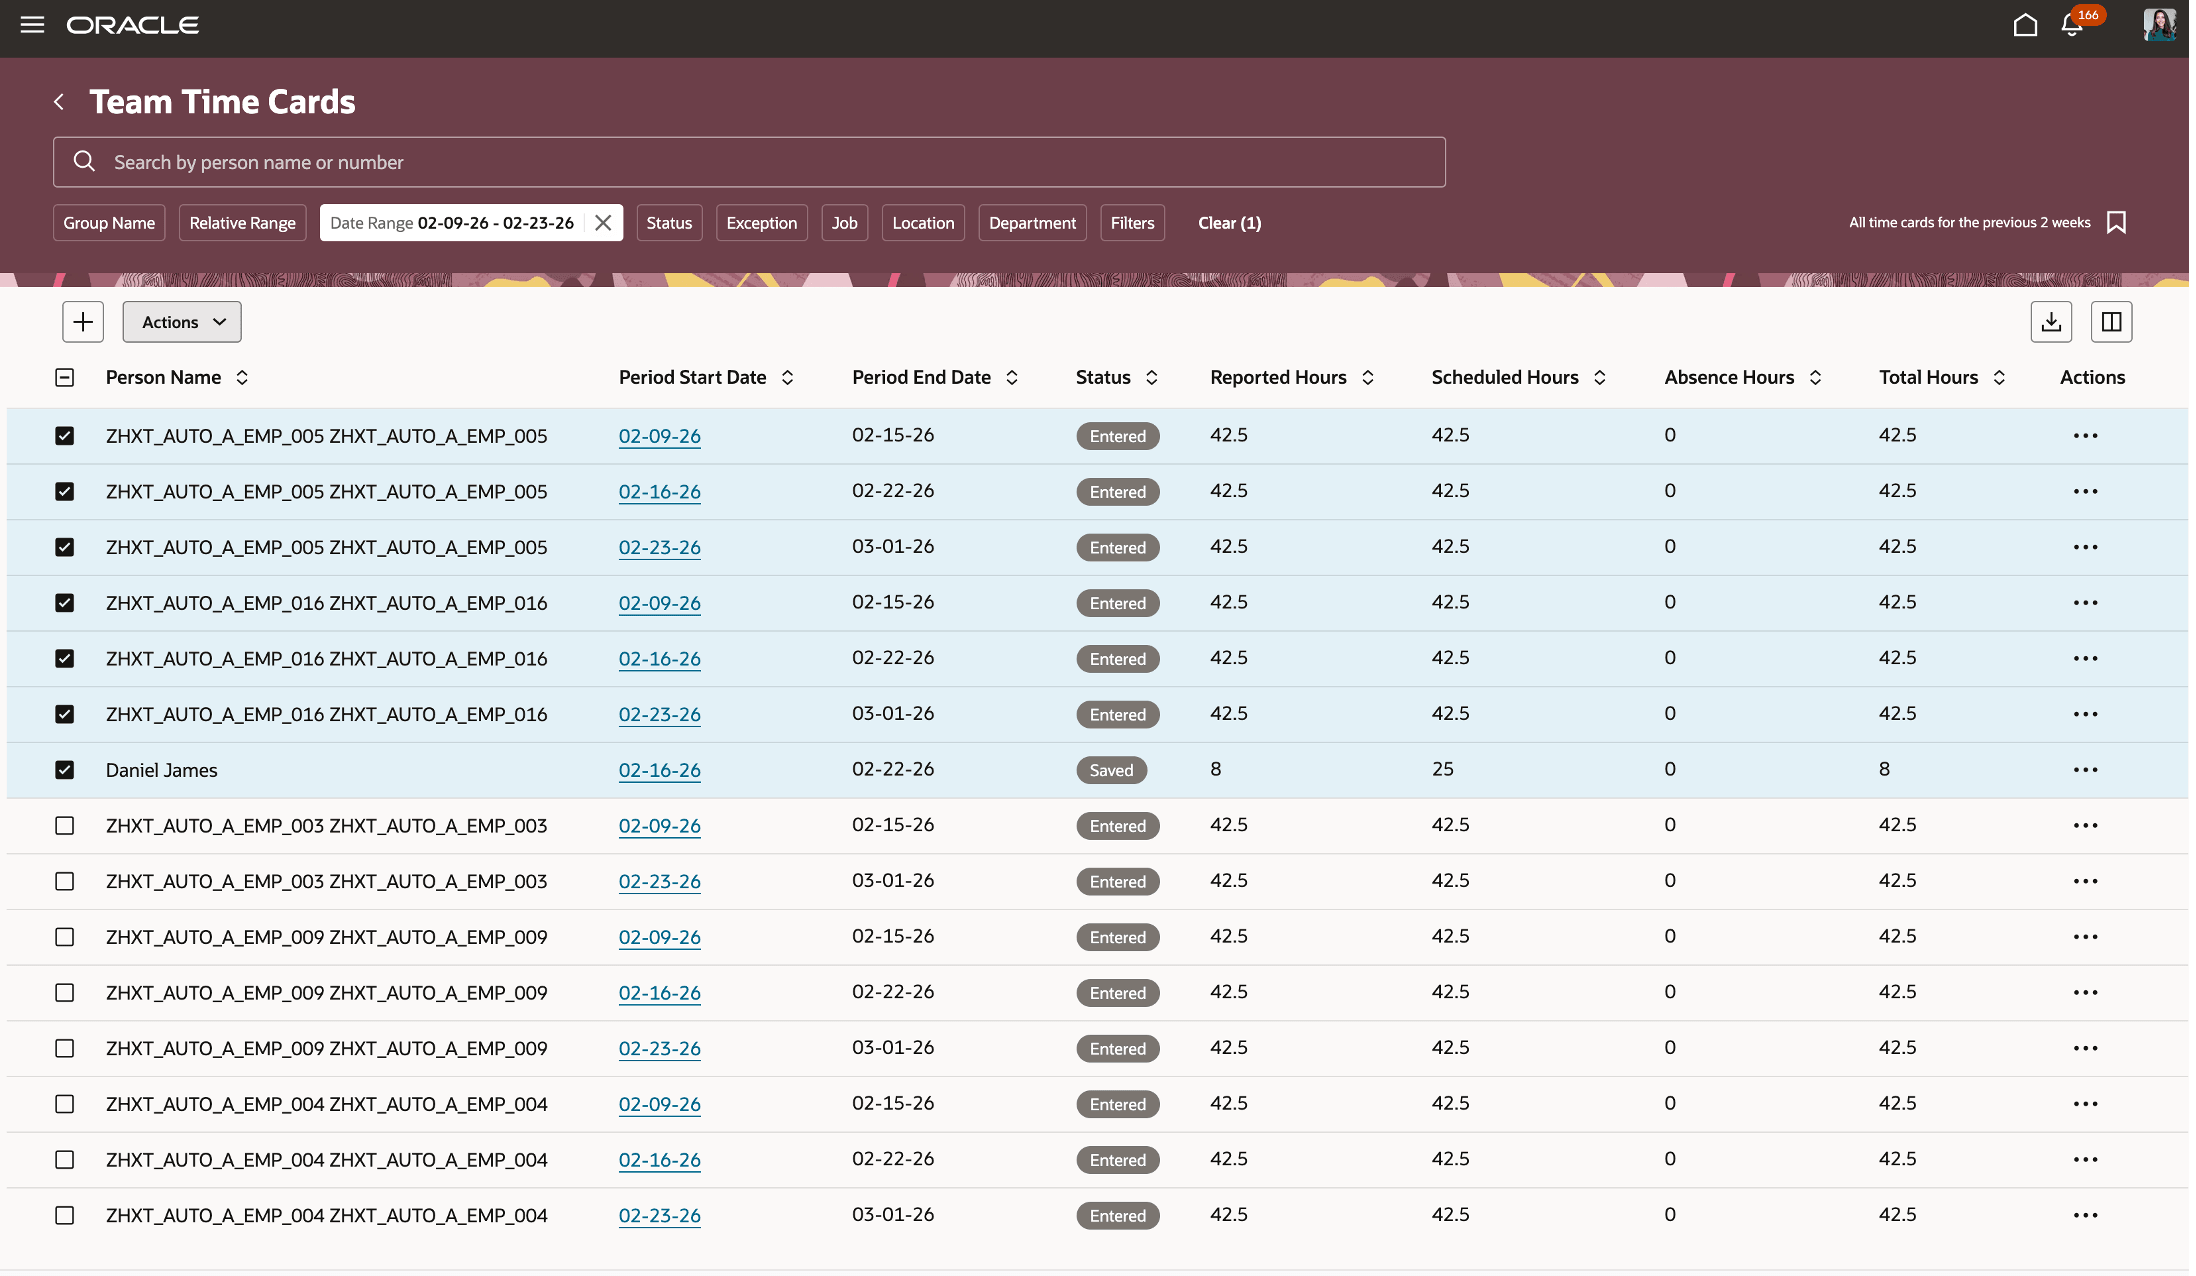Uncheck the Daniel James row checkbox

coord(64,769)
